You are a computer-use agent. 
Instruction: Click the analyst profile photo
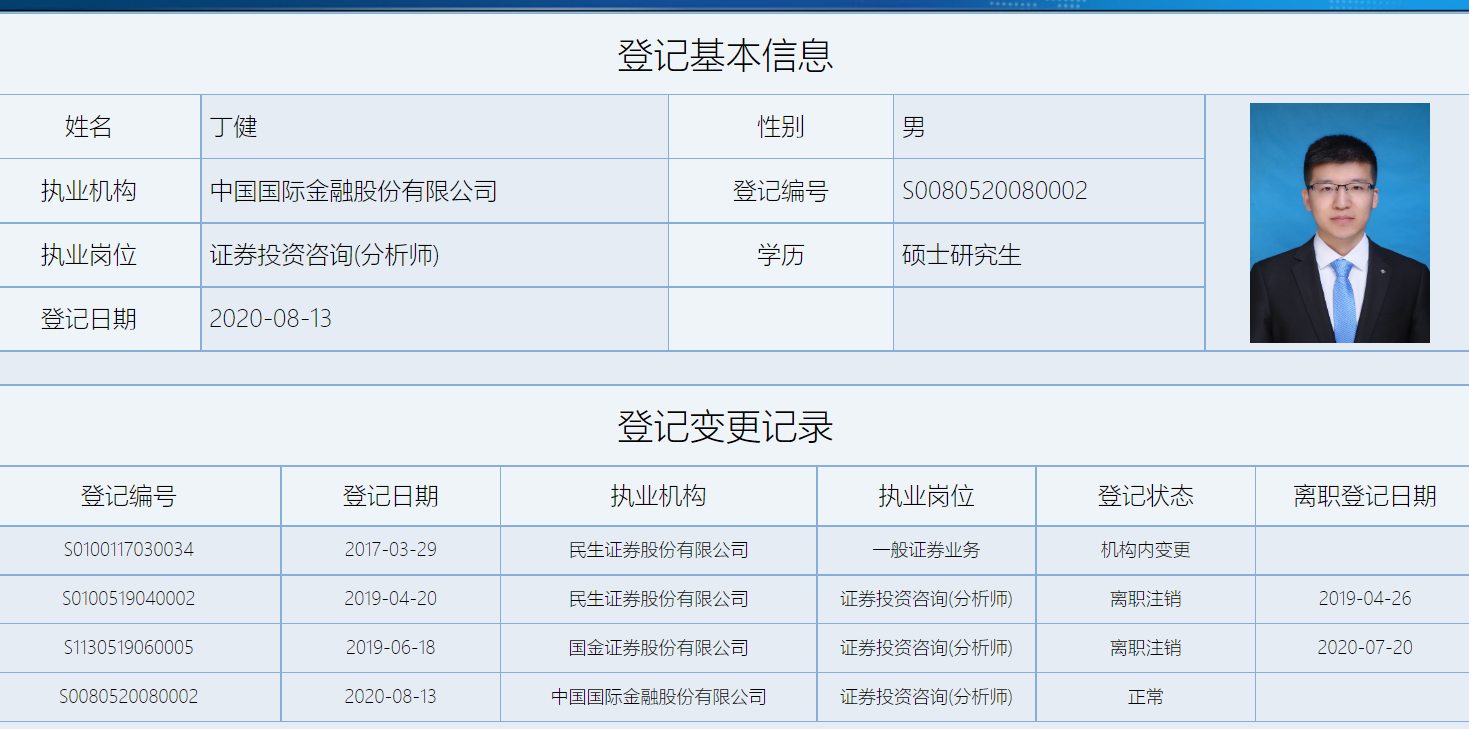pos(1339,223)
